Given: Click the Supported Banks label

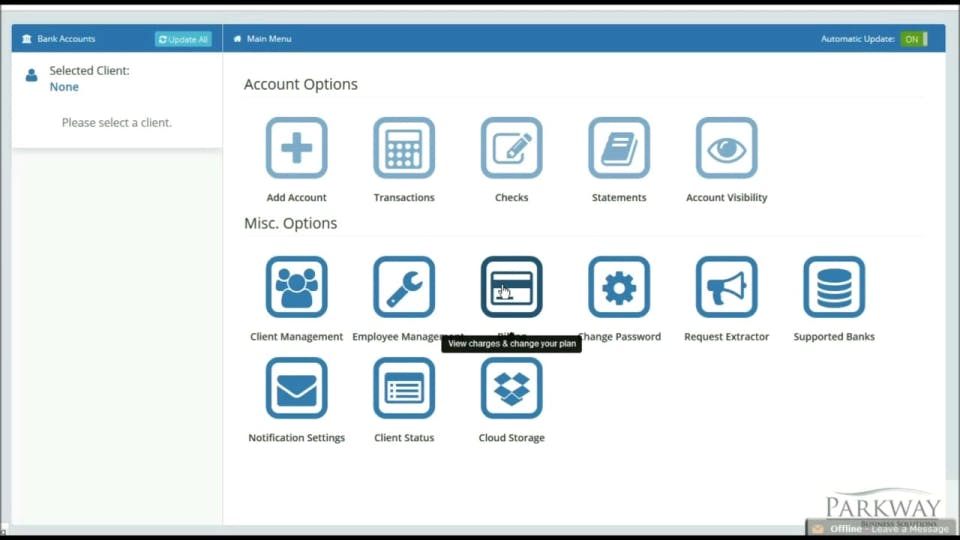Looking at the screenshot, I should pos(834,336).
